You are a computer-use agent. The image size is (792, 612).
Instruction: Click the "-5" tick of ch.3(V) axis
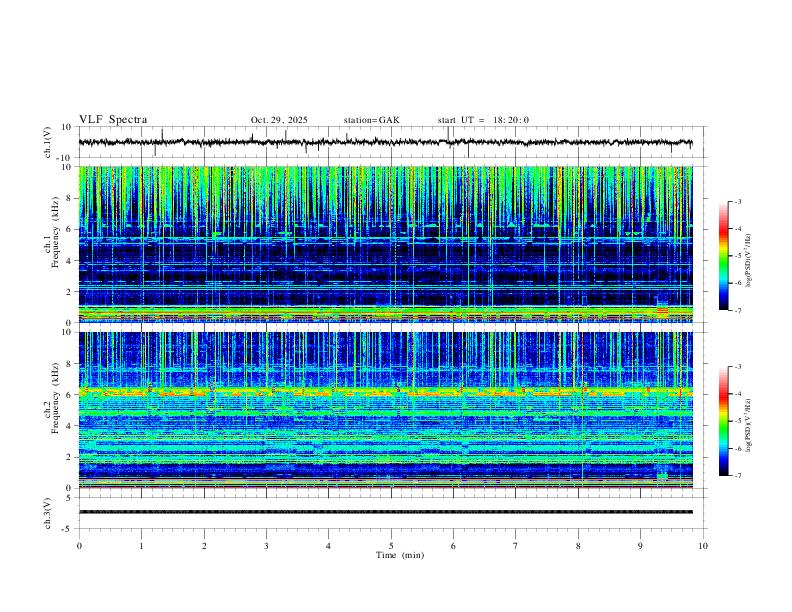click(x=68, y=529)
